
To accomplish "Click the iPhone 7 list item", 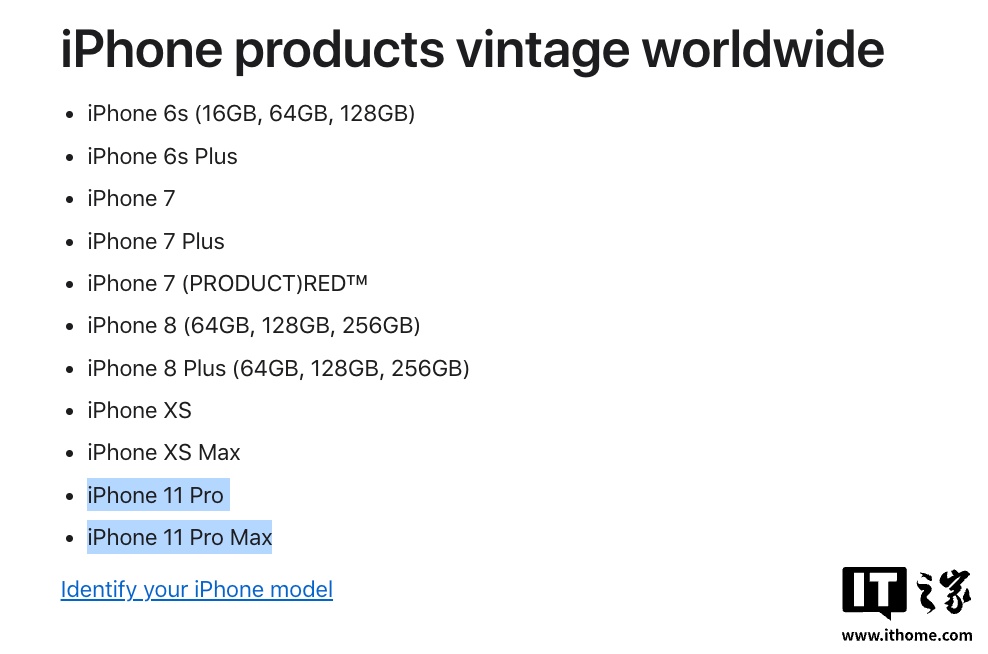I will 131,198.
